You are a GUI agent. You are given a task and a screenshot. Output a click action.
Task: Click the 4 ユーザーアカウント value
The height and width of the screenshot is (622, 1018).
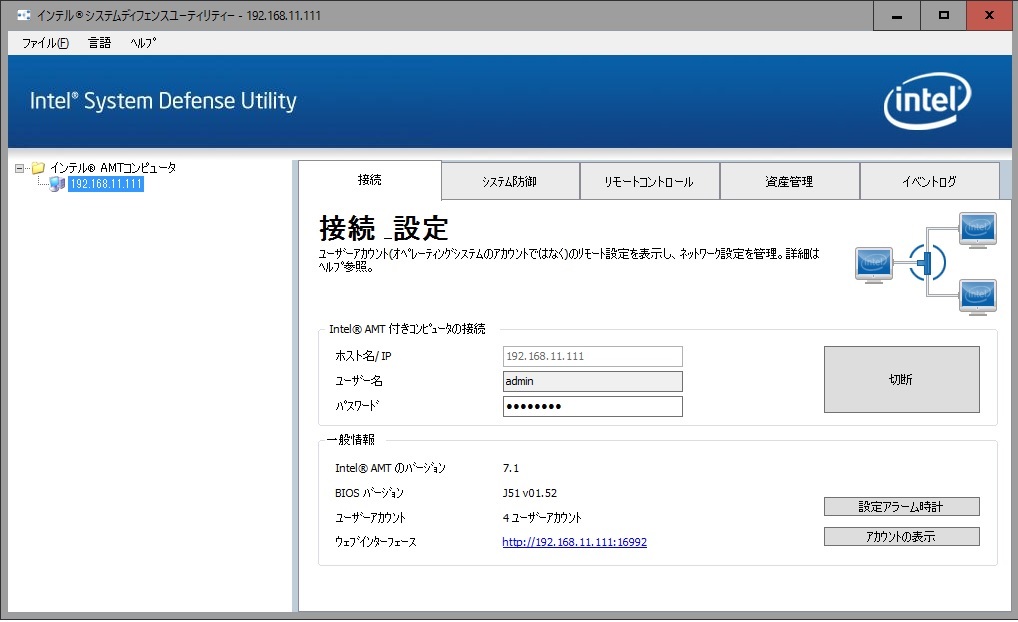point(542,517)
